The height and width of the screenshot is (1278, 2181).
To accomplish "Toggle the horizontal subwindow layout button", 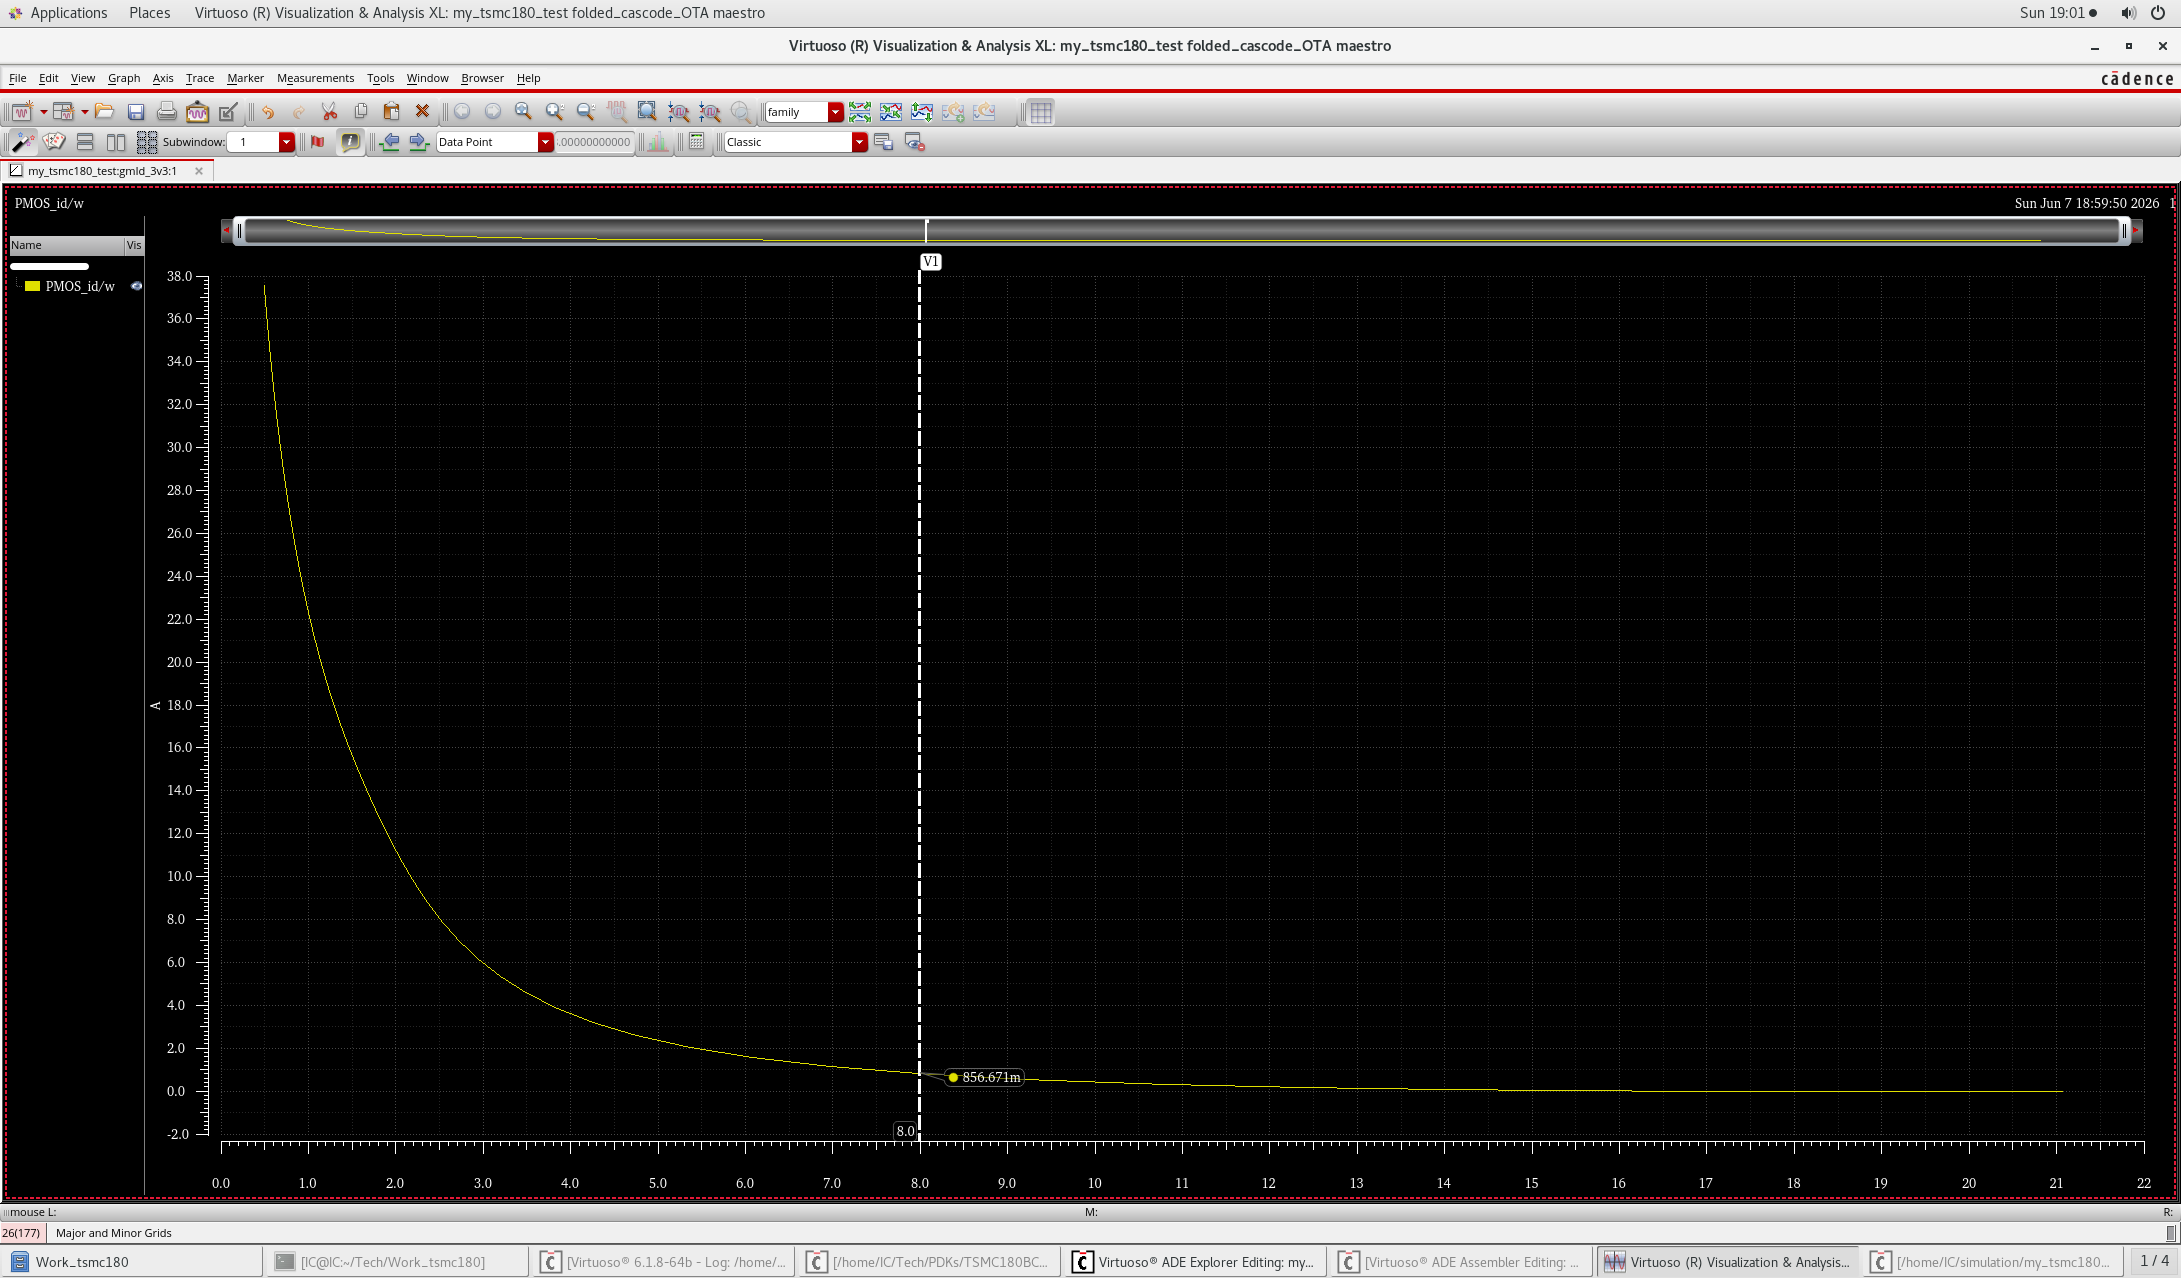I will pos(85,142).
